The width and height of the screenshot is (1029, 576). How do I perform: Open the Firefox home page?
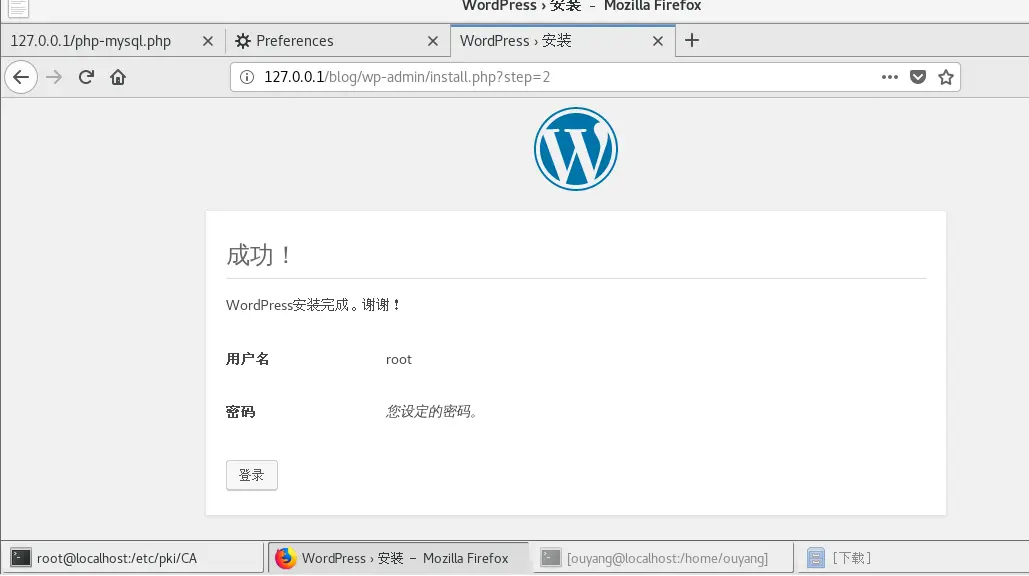[118, 77]
